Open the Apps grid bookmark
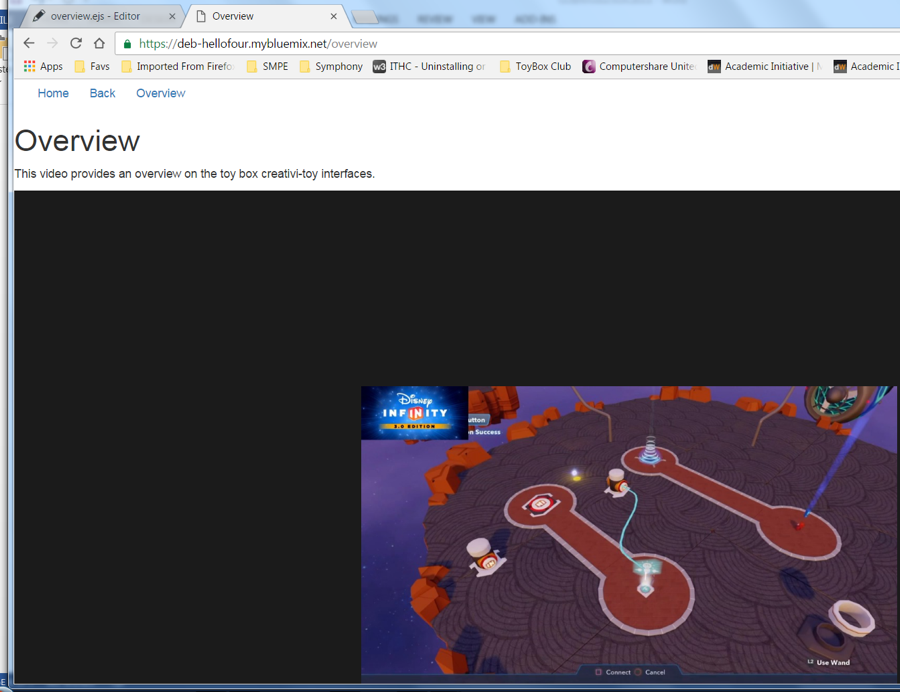This screenshot has height=692, width=900. (x=43, y=66)
